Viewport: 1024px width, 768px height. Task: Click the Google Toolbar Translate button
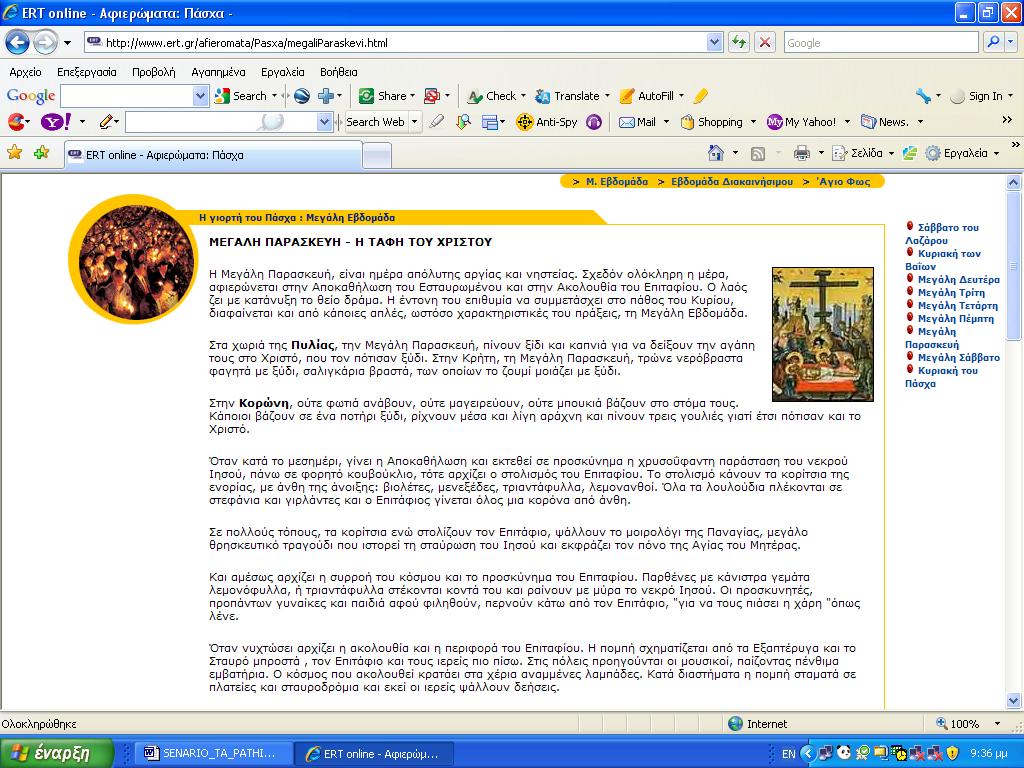tap(571, 96)
